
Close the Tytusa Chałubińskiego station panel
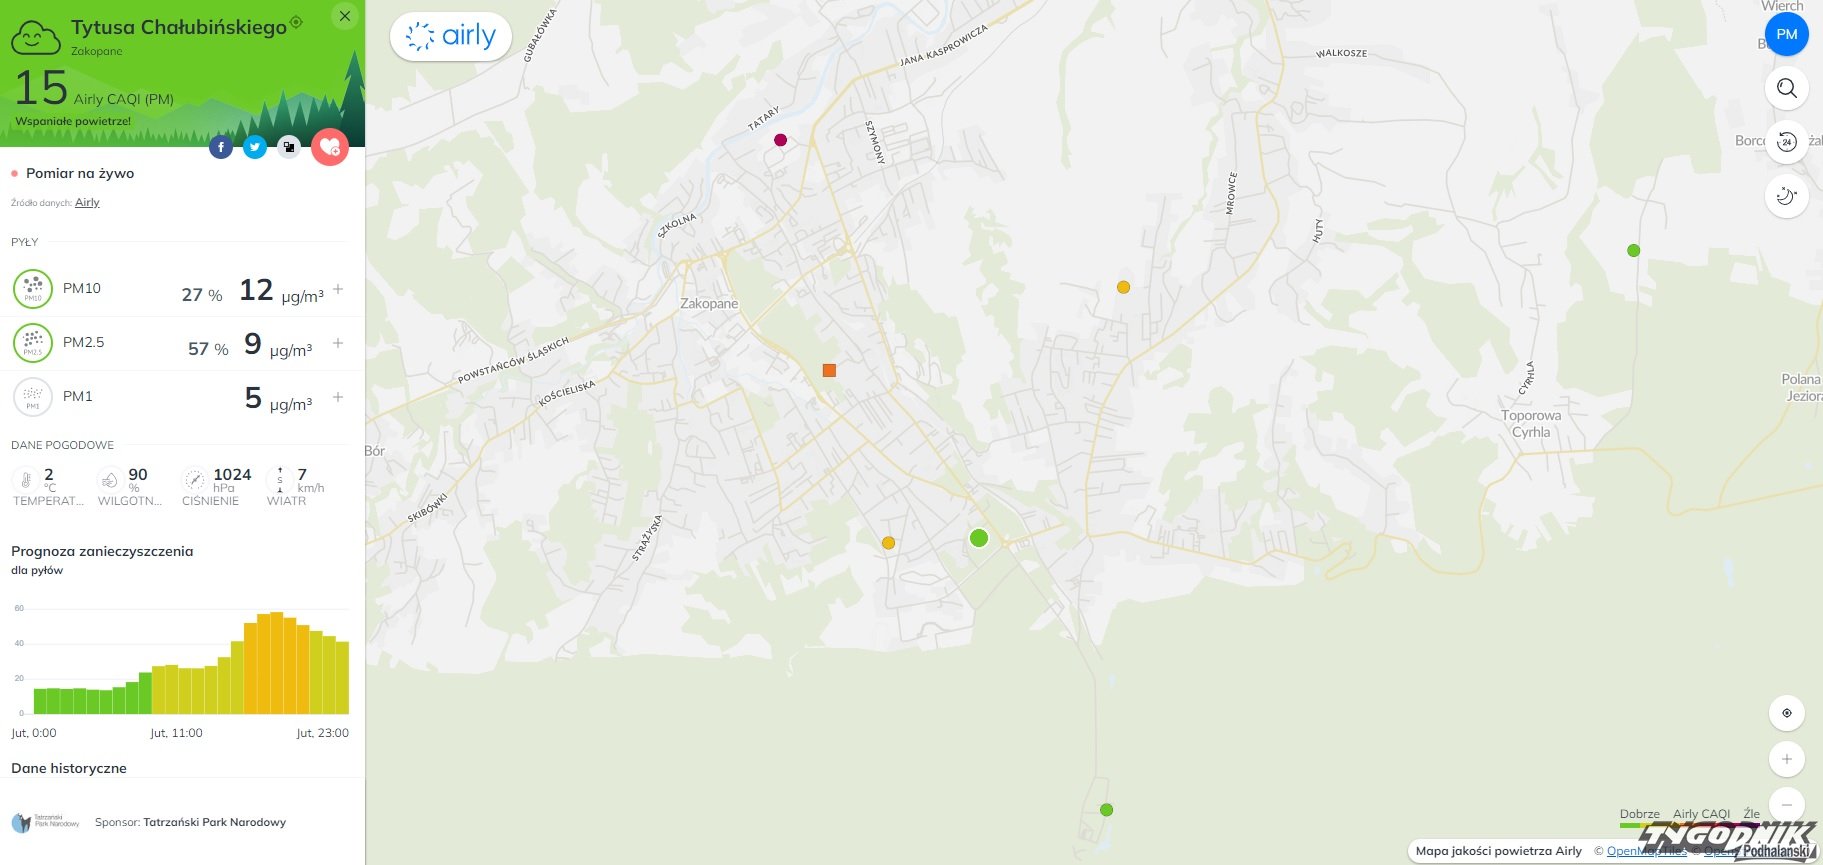tap(344, 16)
